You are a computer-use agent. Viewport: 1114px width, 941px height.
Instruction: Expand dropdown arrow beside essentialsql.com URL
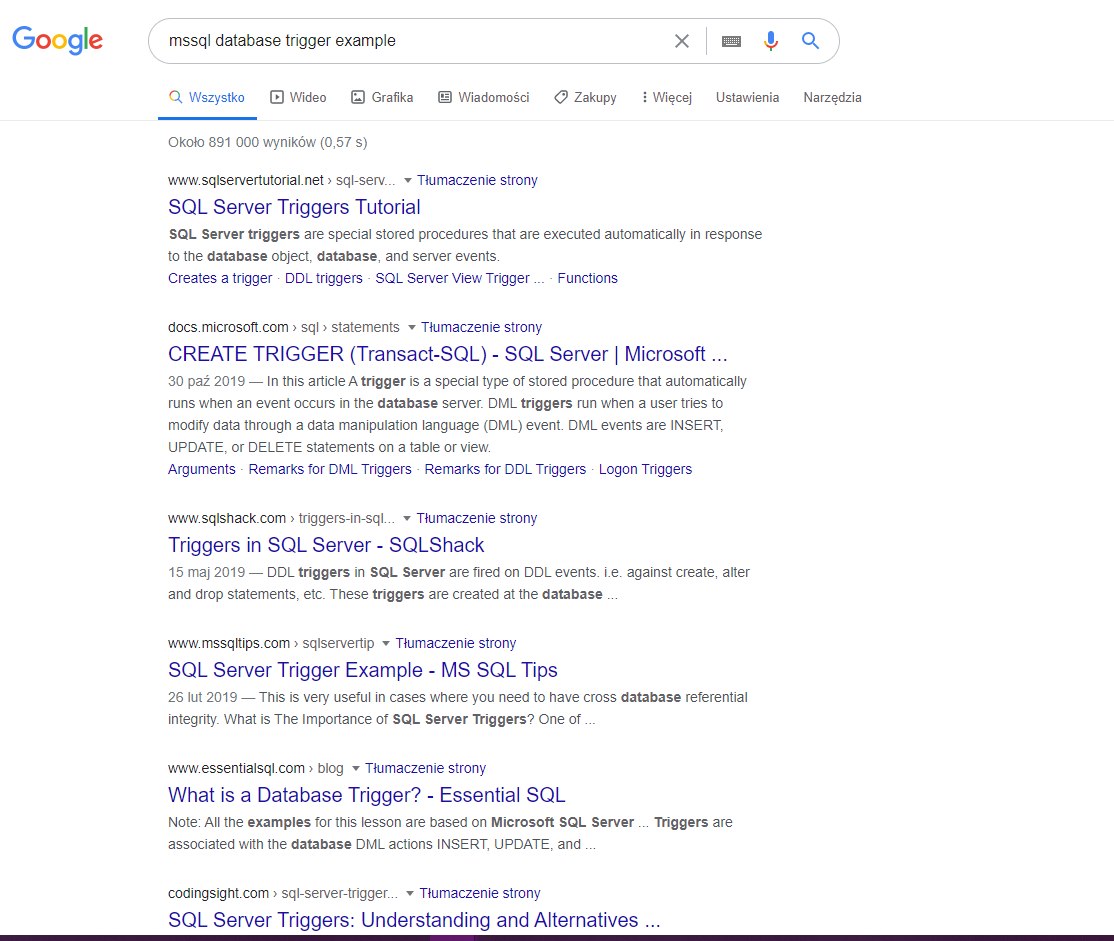tap(356, 769)
